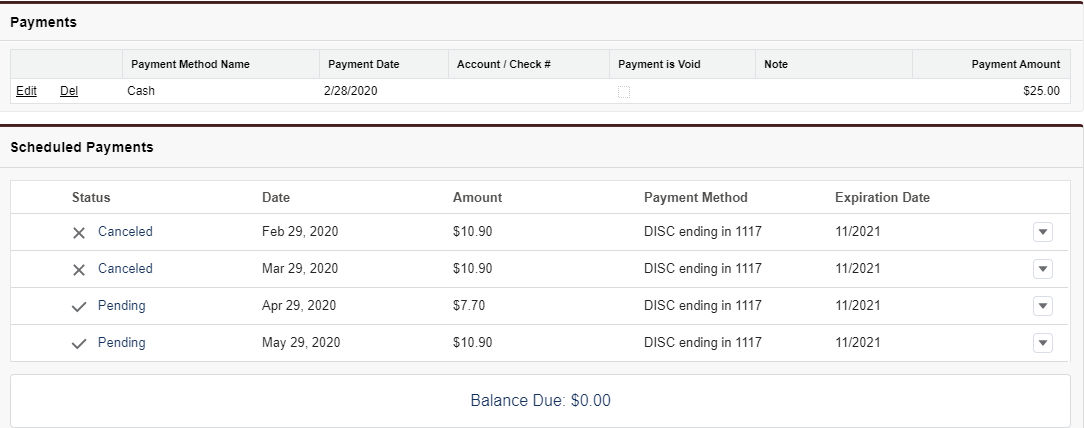The width and height of the screenshot is (1084, 428).
Task: Select Pending status link for May 29
Action: pyautogui.click(x=121, y=343)
